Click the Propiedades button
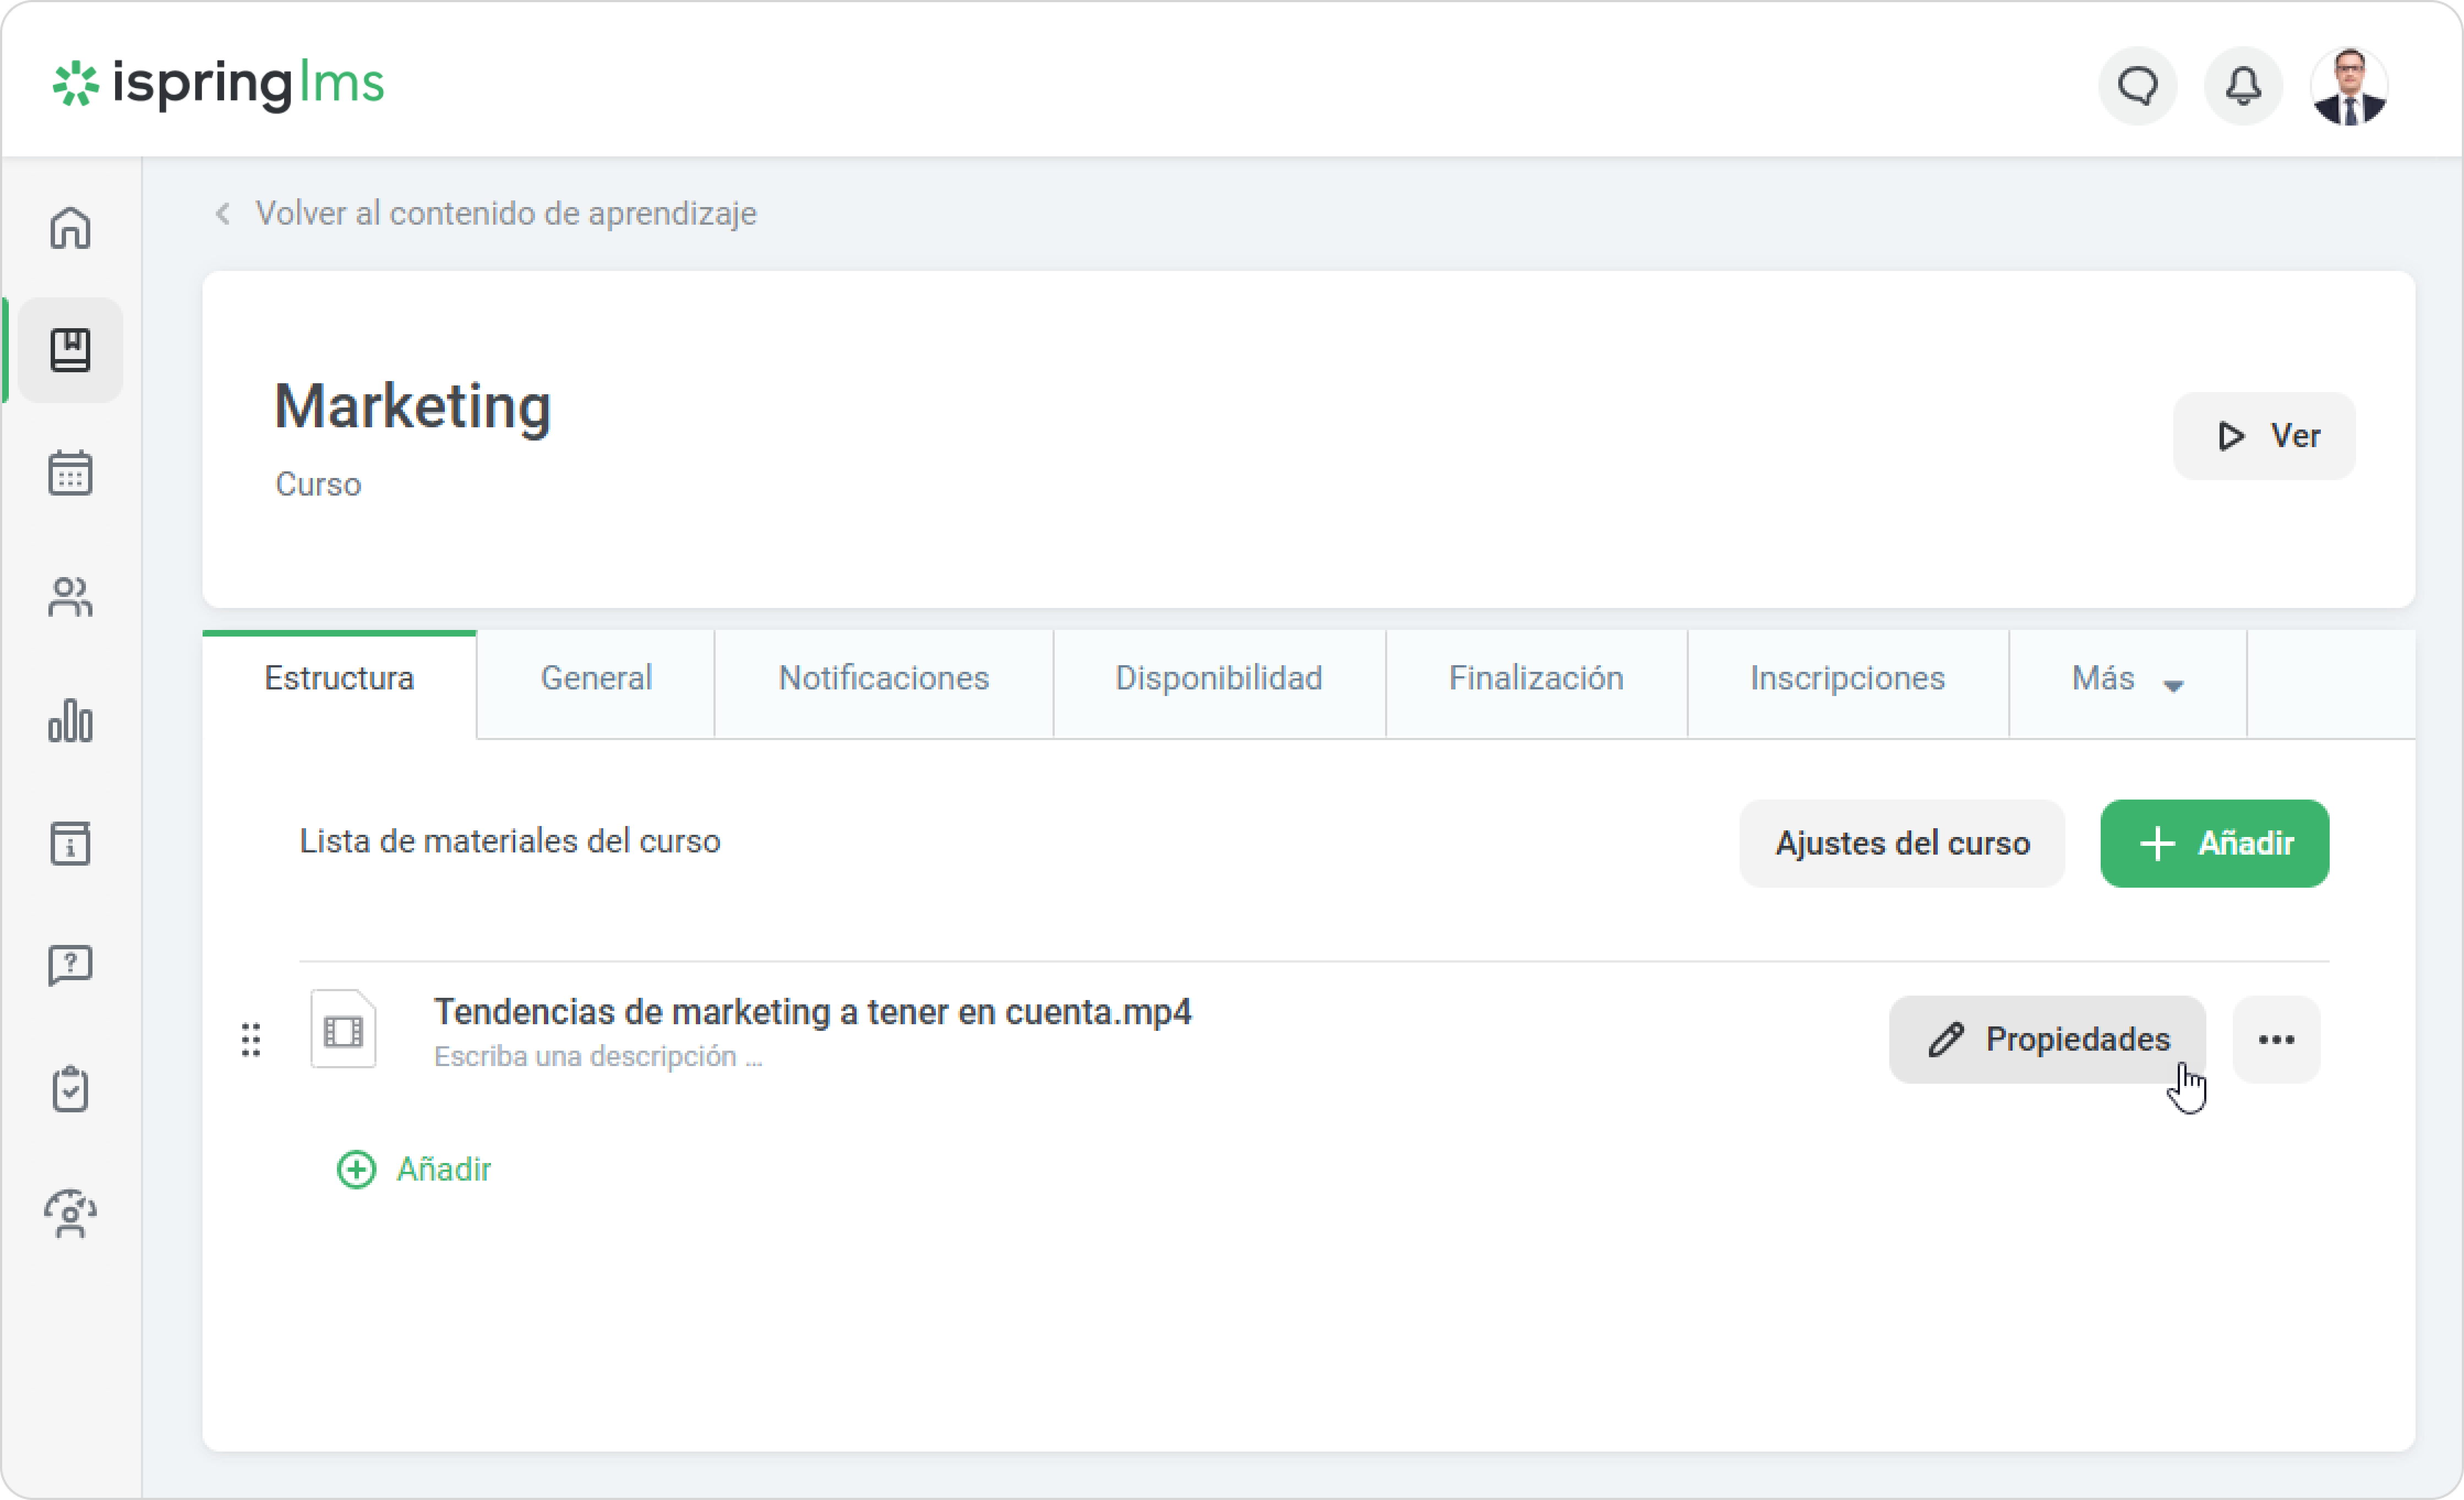The width and height of the screenshot is (2464, 1500). (2047, 1039)
